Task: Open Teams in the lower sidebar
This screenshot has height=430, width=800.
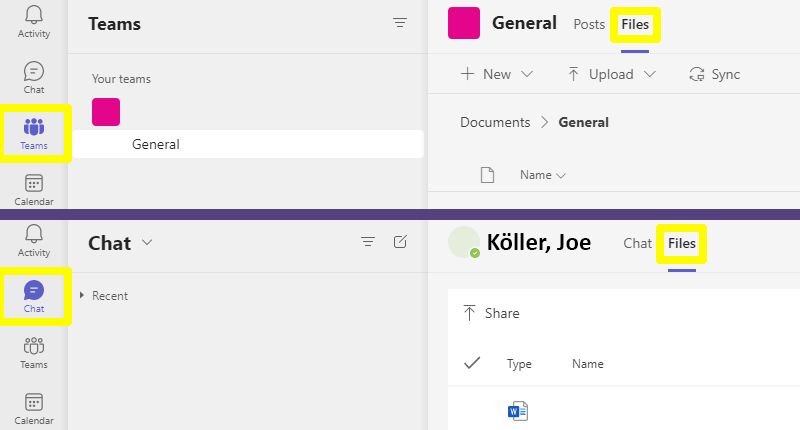Action: (x=34, y=352)
